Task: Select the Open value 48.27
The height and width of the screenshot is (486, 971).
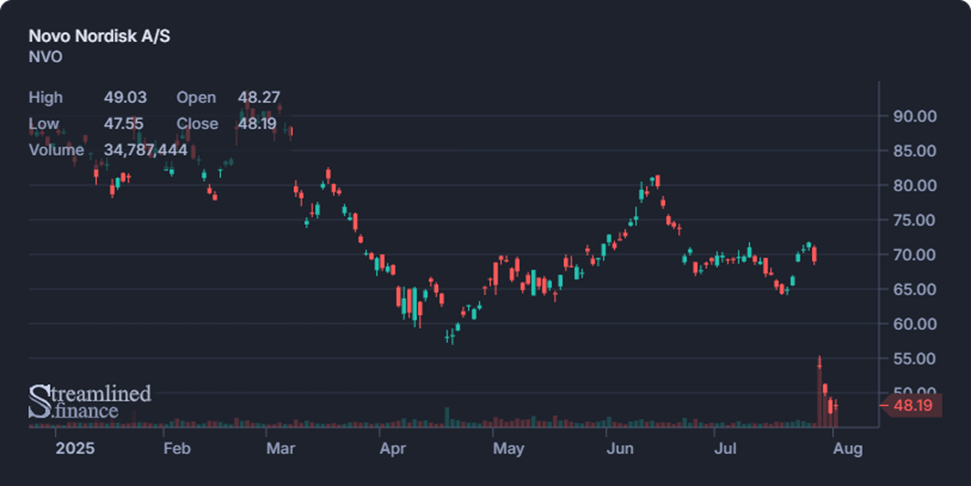Action: click(259, 97)
